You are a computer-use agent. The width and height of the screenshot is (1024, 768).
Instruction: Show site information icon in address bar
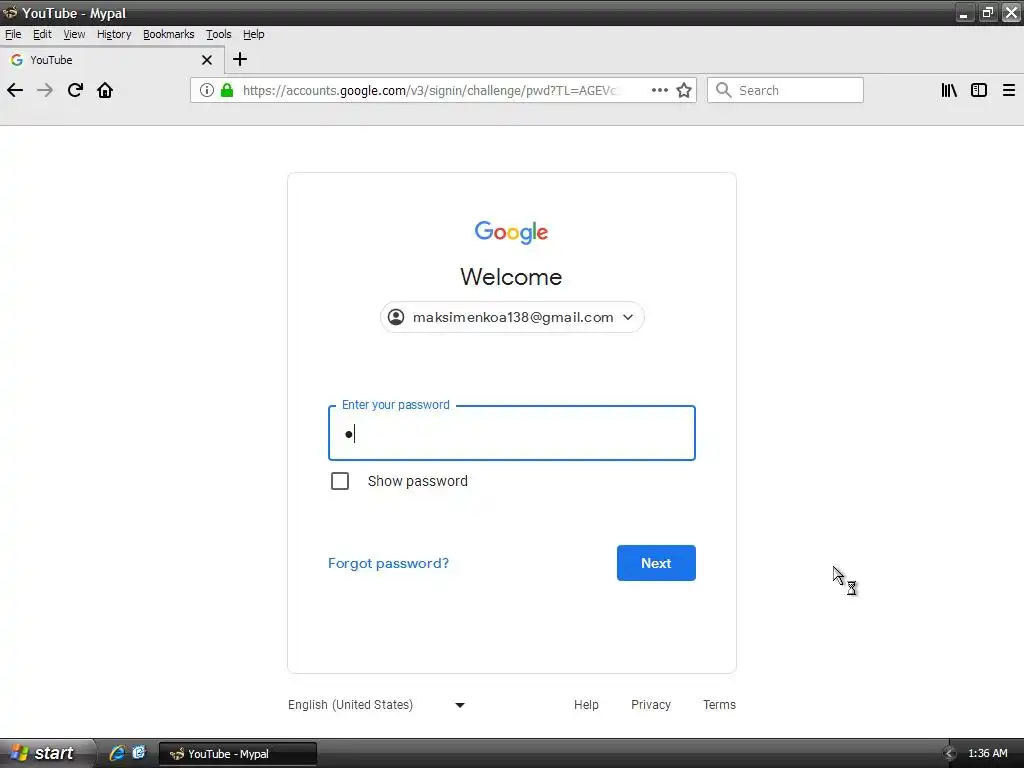click(x=206, y=90)
